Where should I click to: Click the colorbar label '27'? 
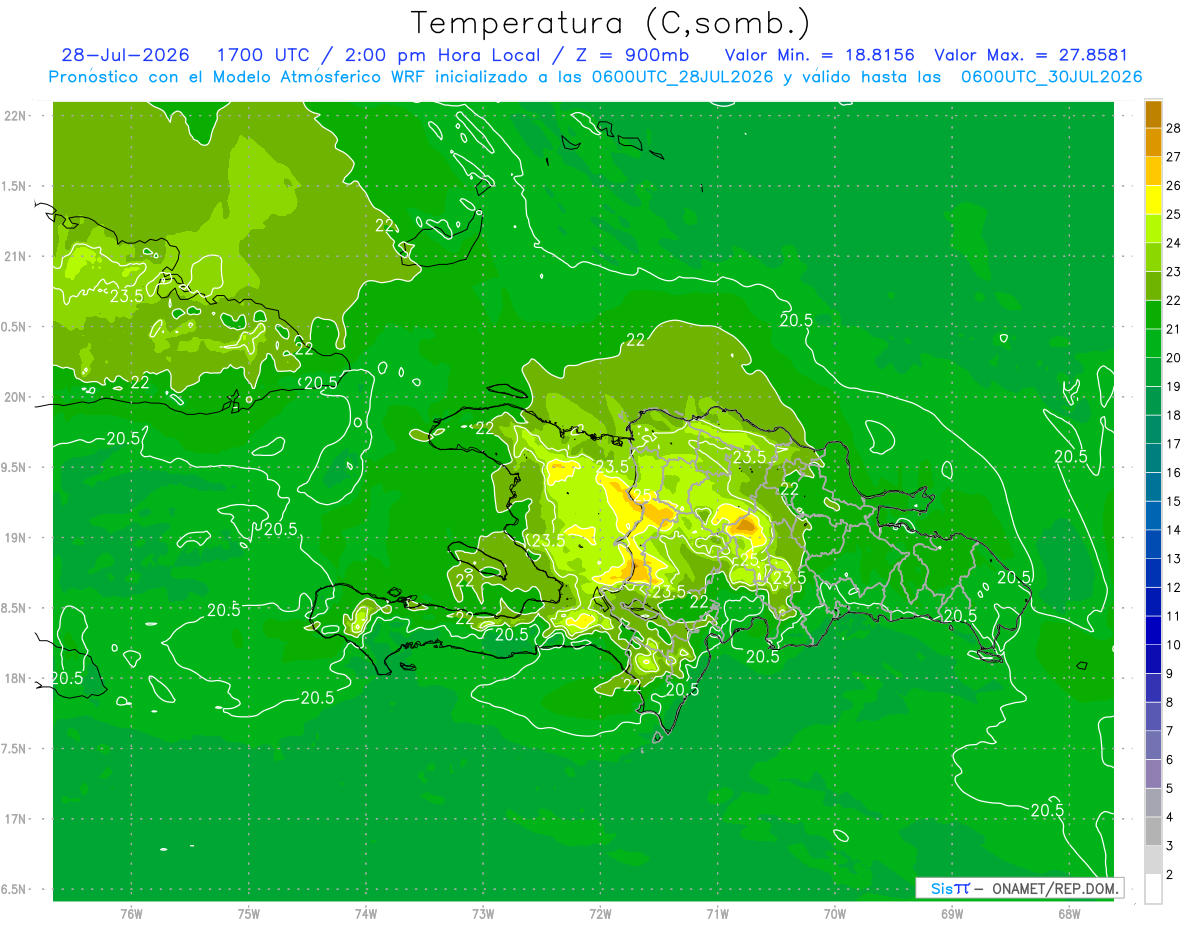pos(1174,157)
